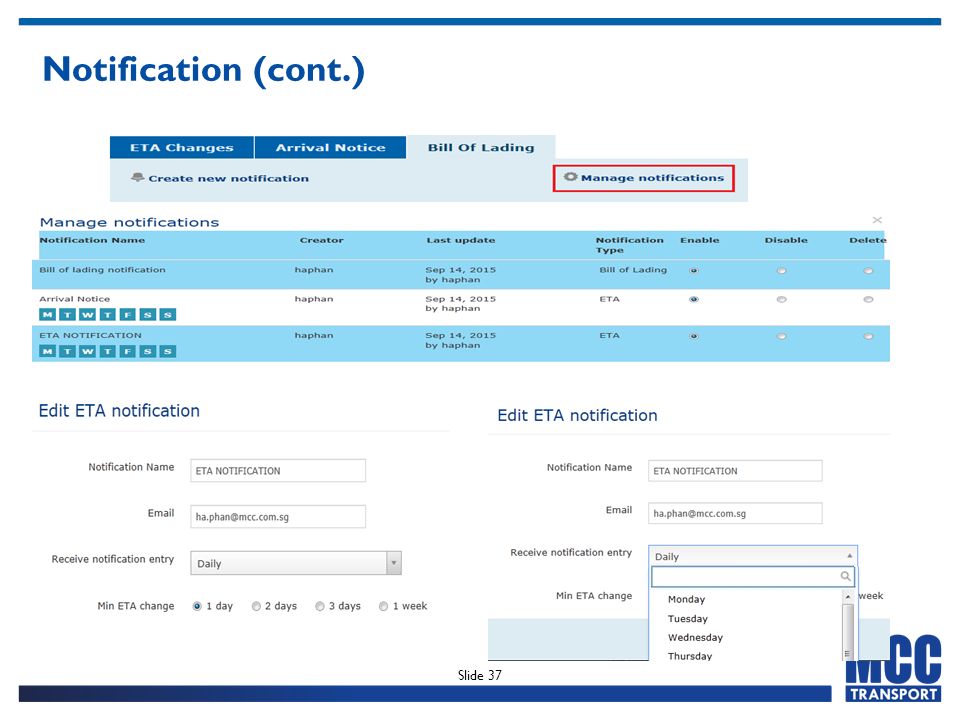Click the gear icon beside Manage notifications

pyautogui.click(x=570, y=176)
